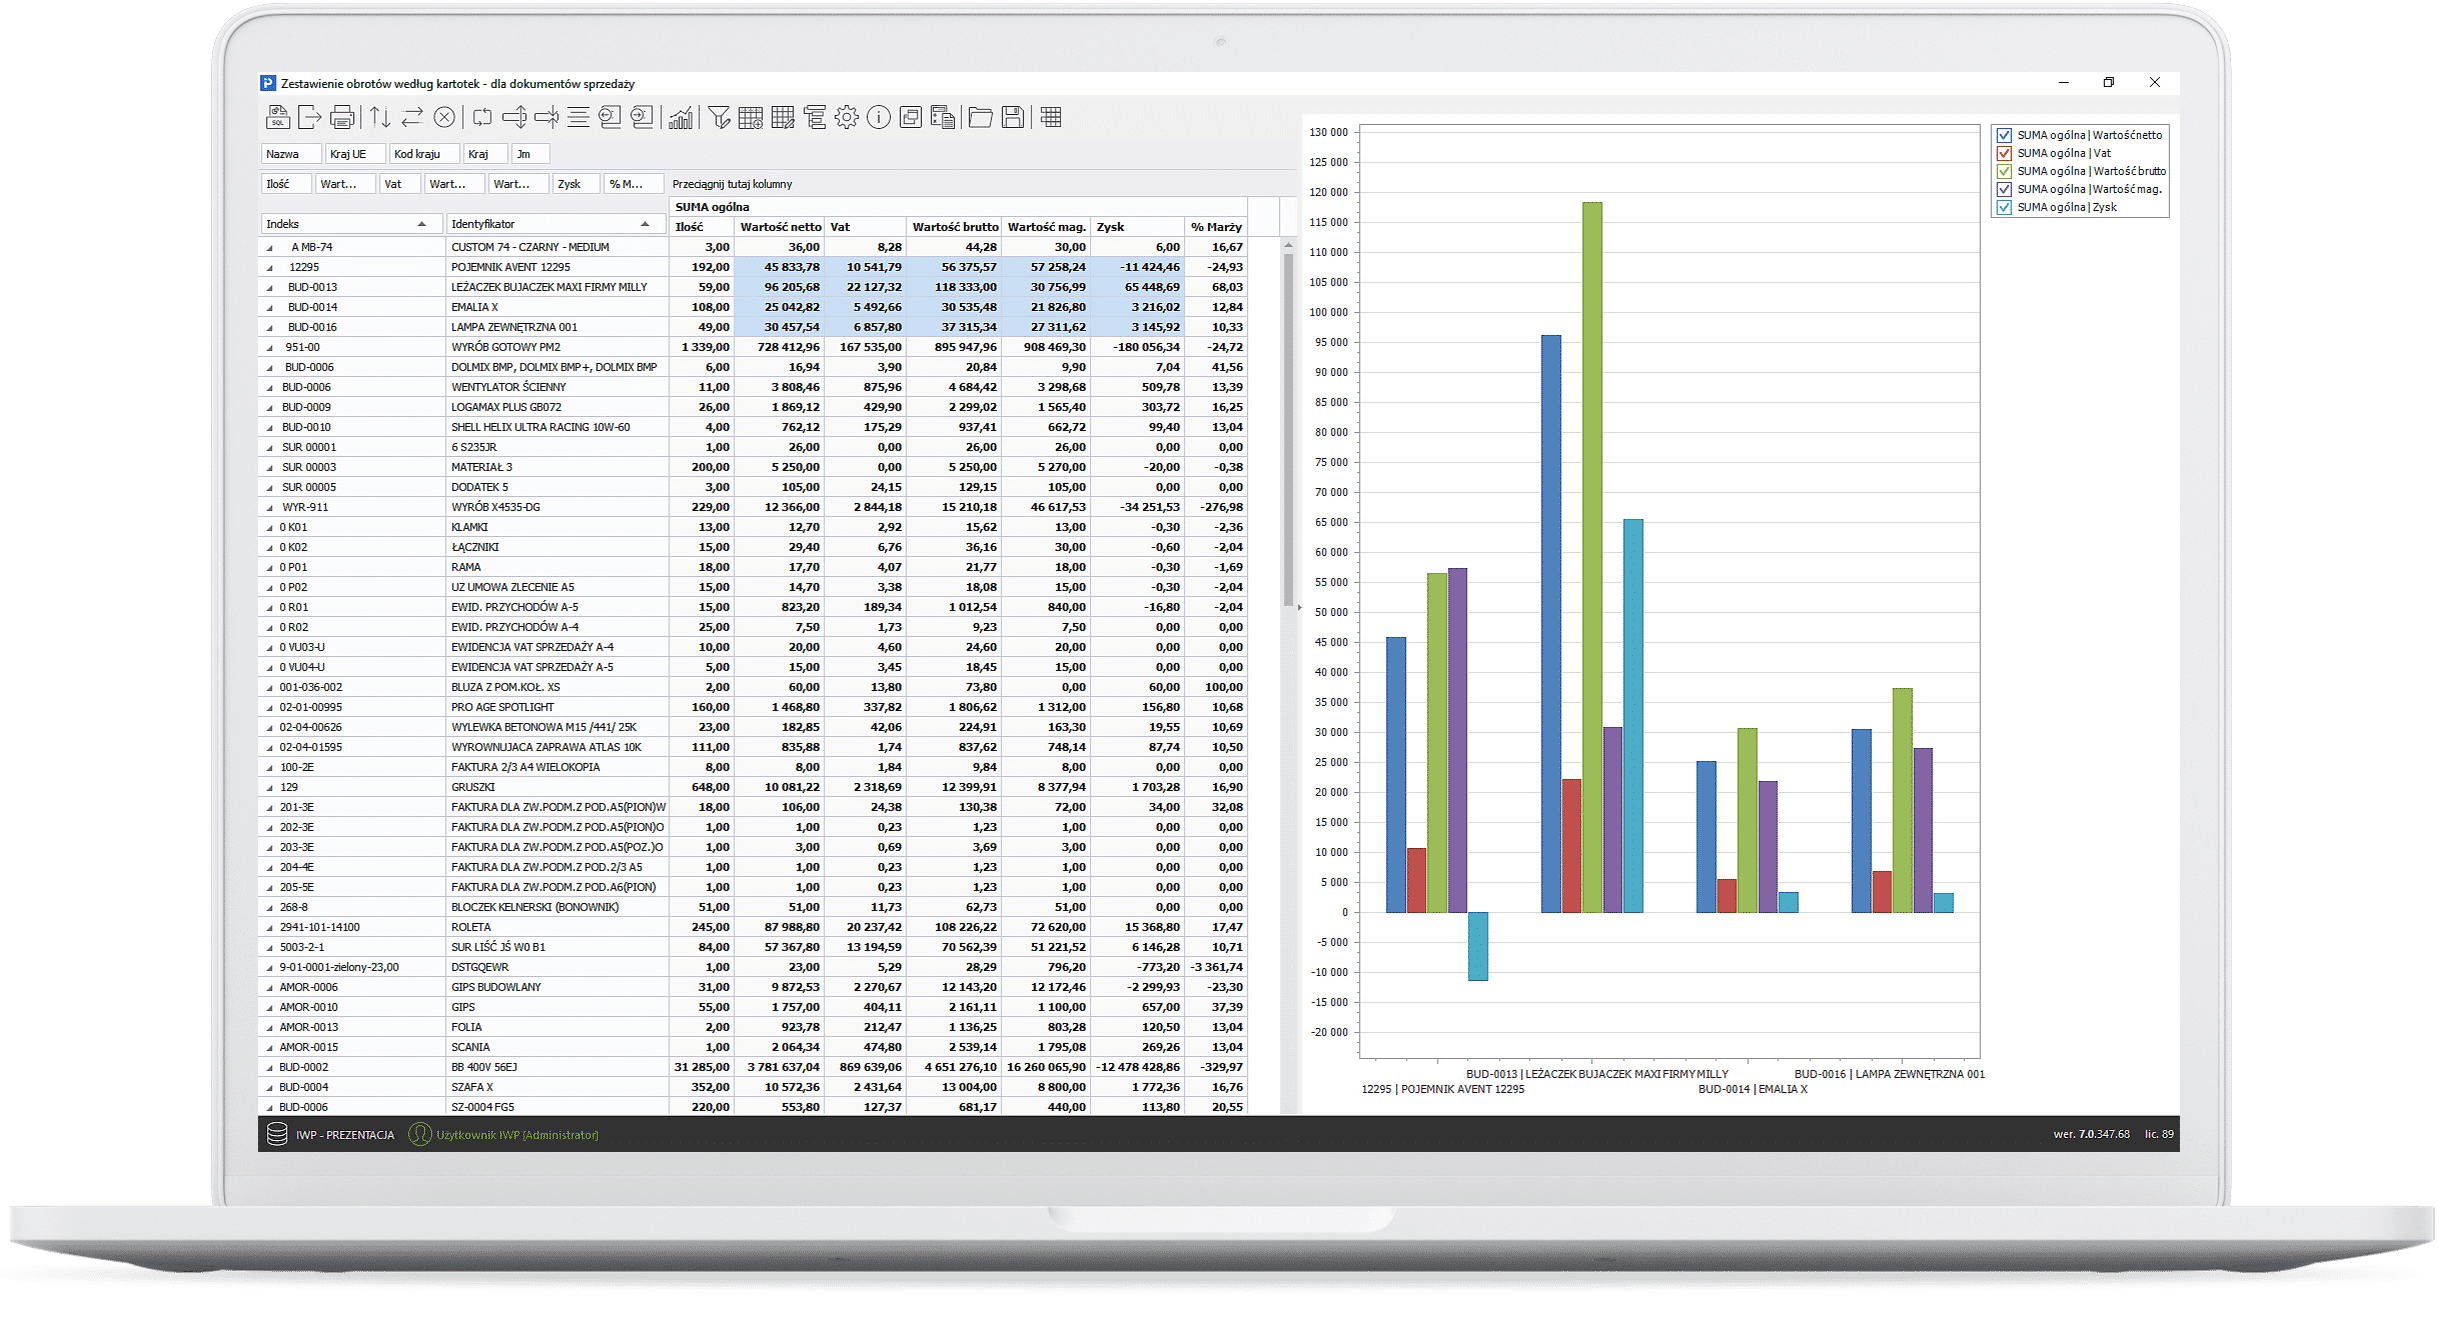This screenshot has width=2450, height=1333.
Task: Expand the 951-00 row
Action: point(269,348)
